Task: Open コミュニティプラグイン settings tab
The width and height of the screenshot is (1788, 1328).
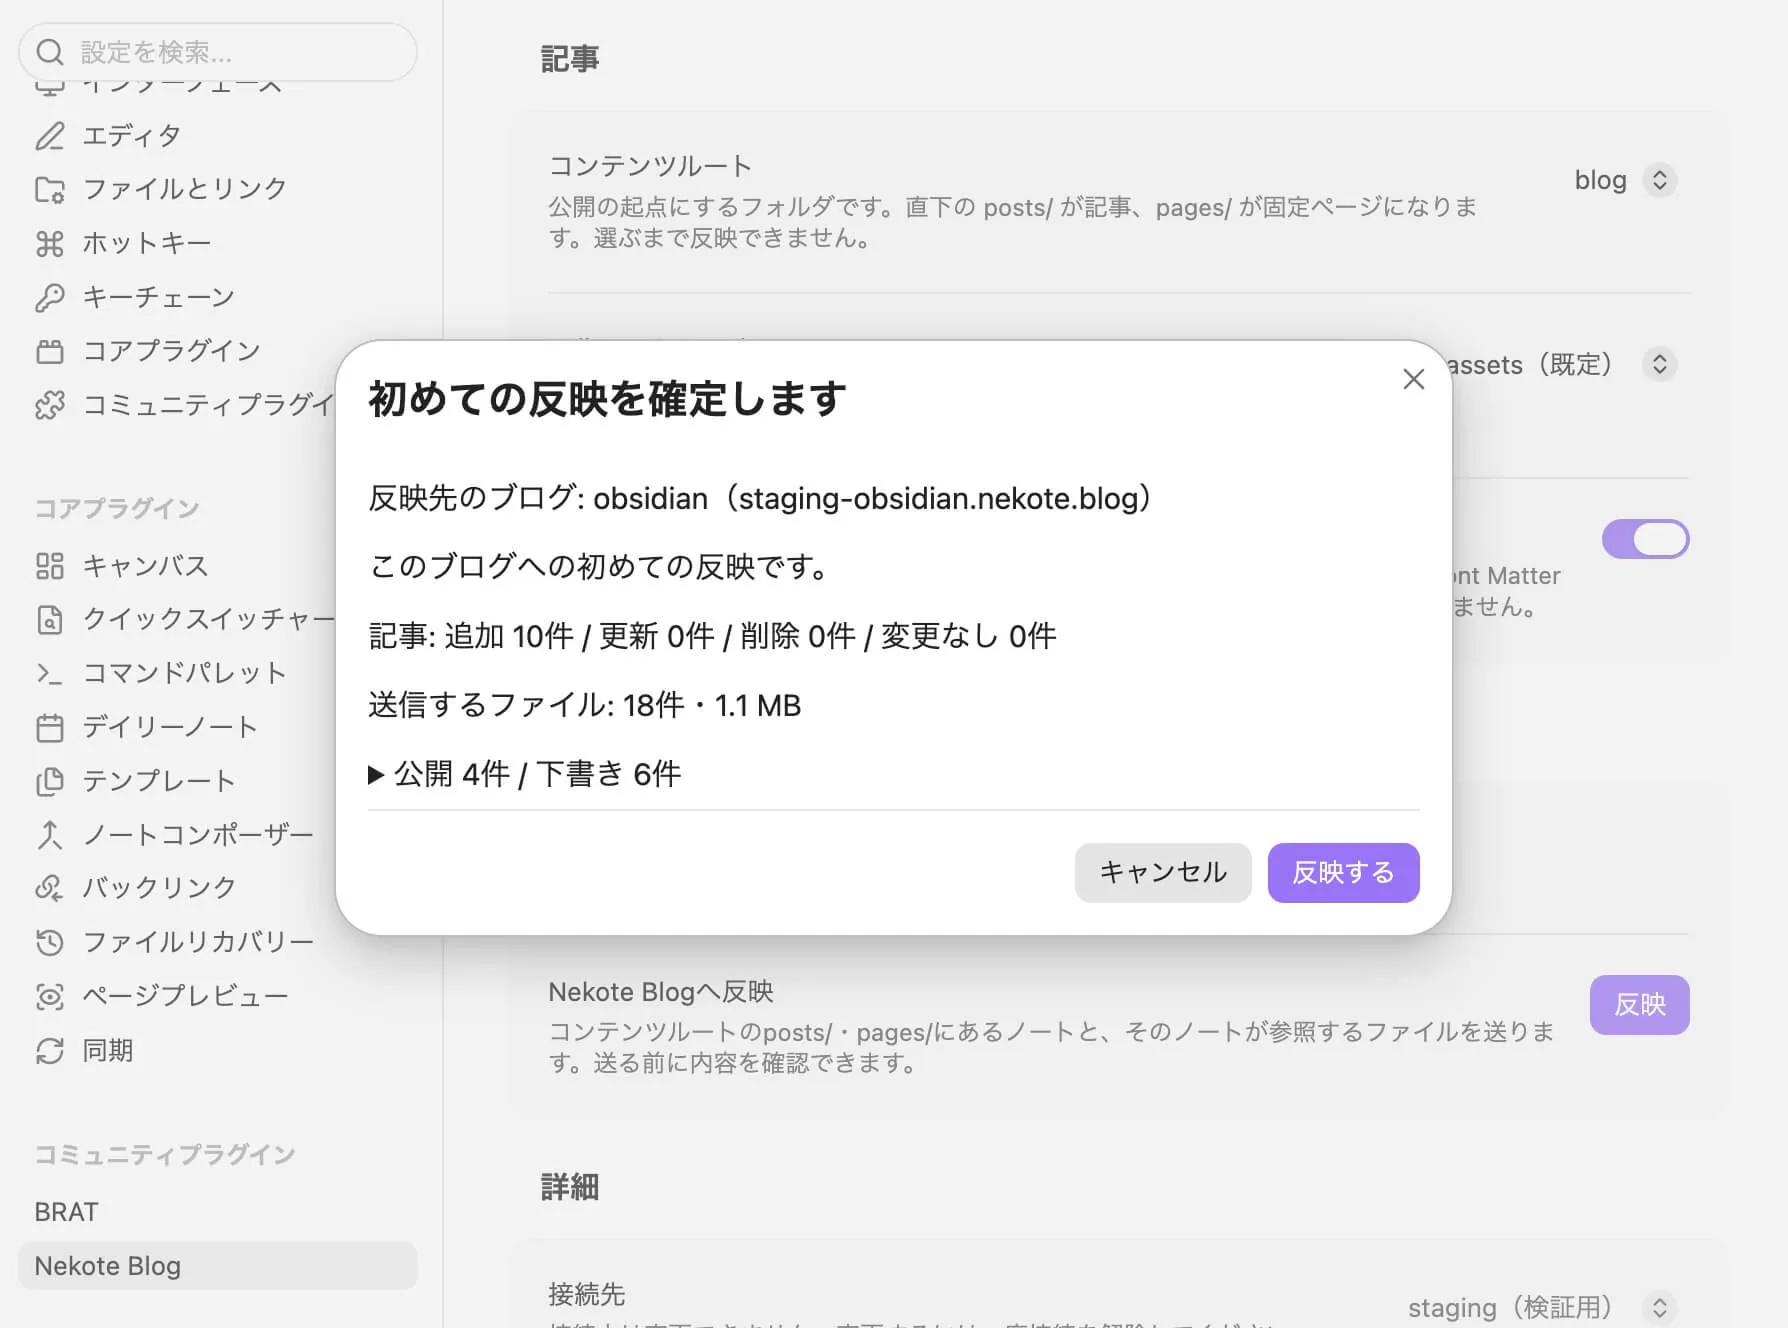Action: pos(208,405)
